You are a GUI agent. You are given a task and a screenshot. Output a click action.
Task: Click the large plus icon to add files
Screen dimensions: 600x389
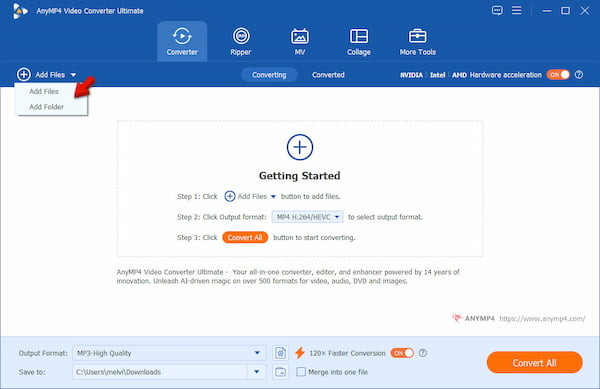(300, 147)
